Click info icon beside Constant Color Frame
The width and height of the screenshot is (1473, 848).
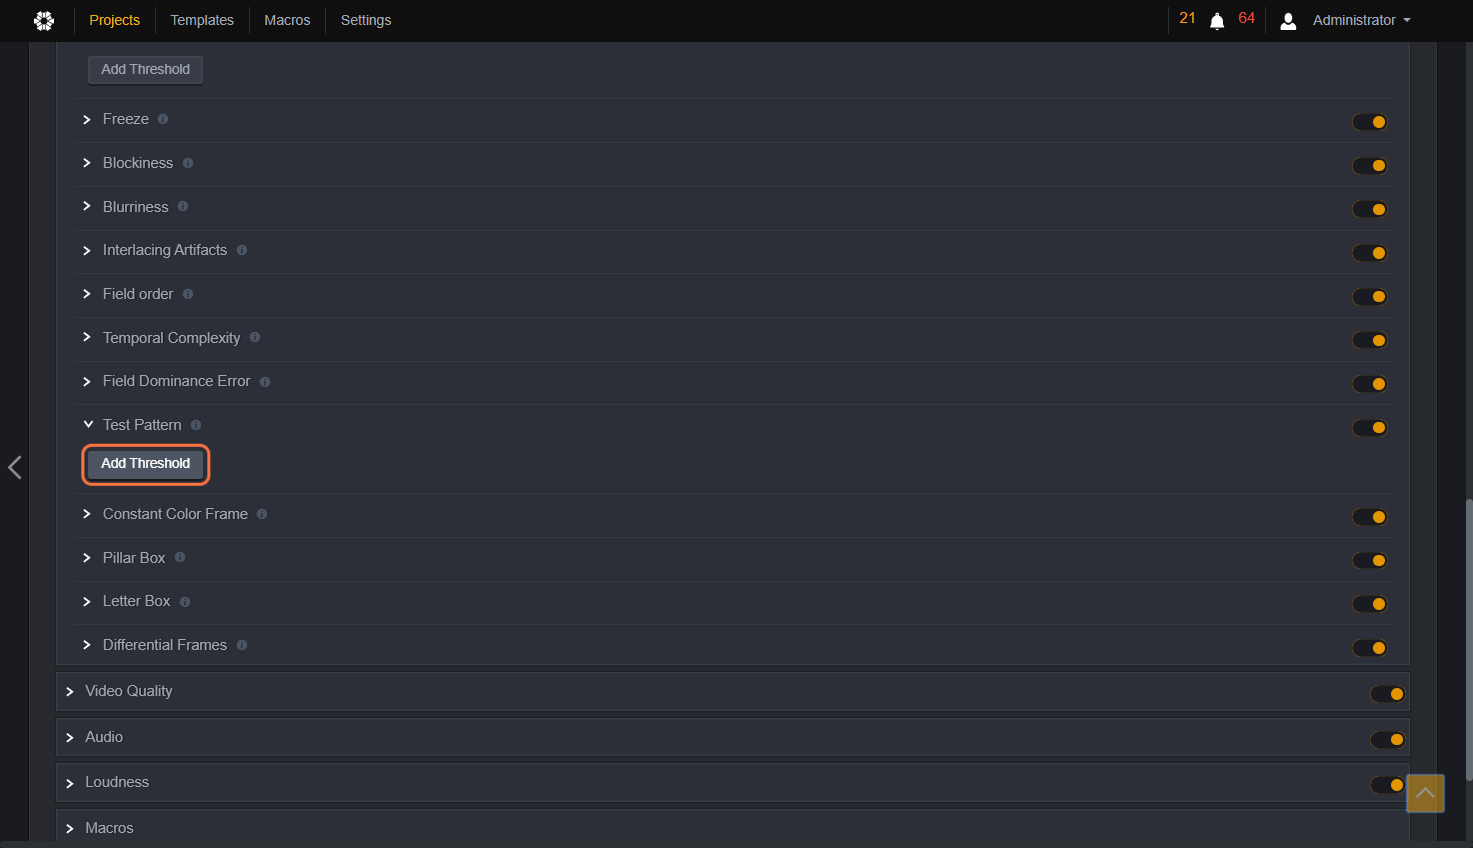(x=262, y=514)
